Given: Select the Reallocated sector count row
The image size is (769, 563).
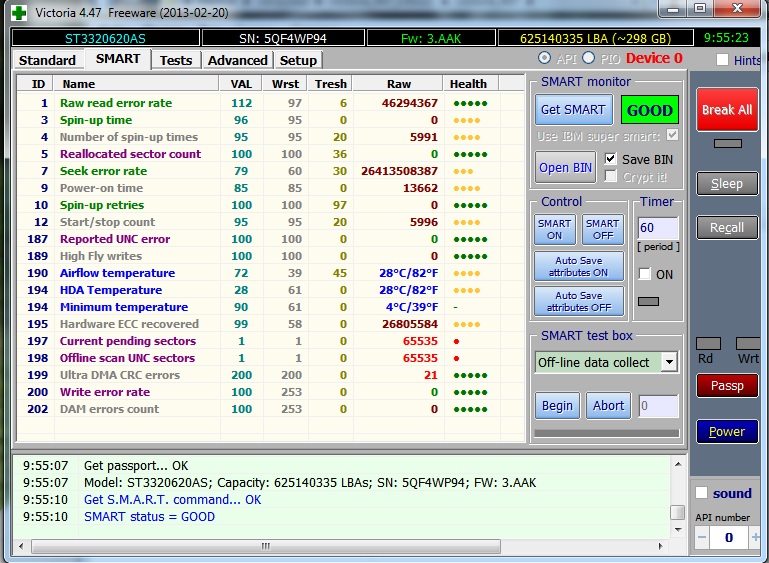Looking at the screenshot, I should tap(271, 154).
